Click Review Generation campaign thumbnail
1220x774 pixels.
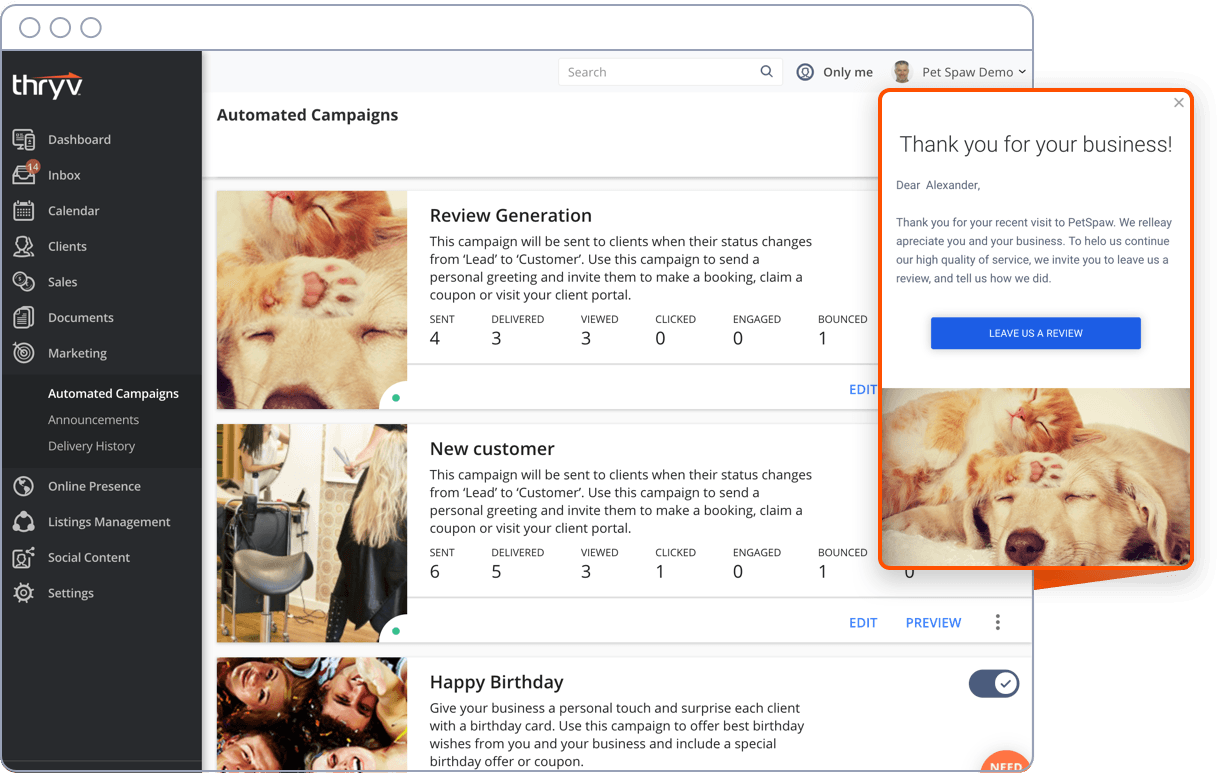tap(312, 300)
